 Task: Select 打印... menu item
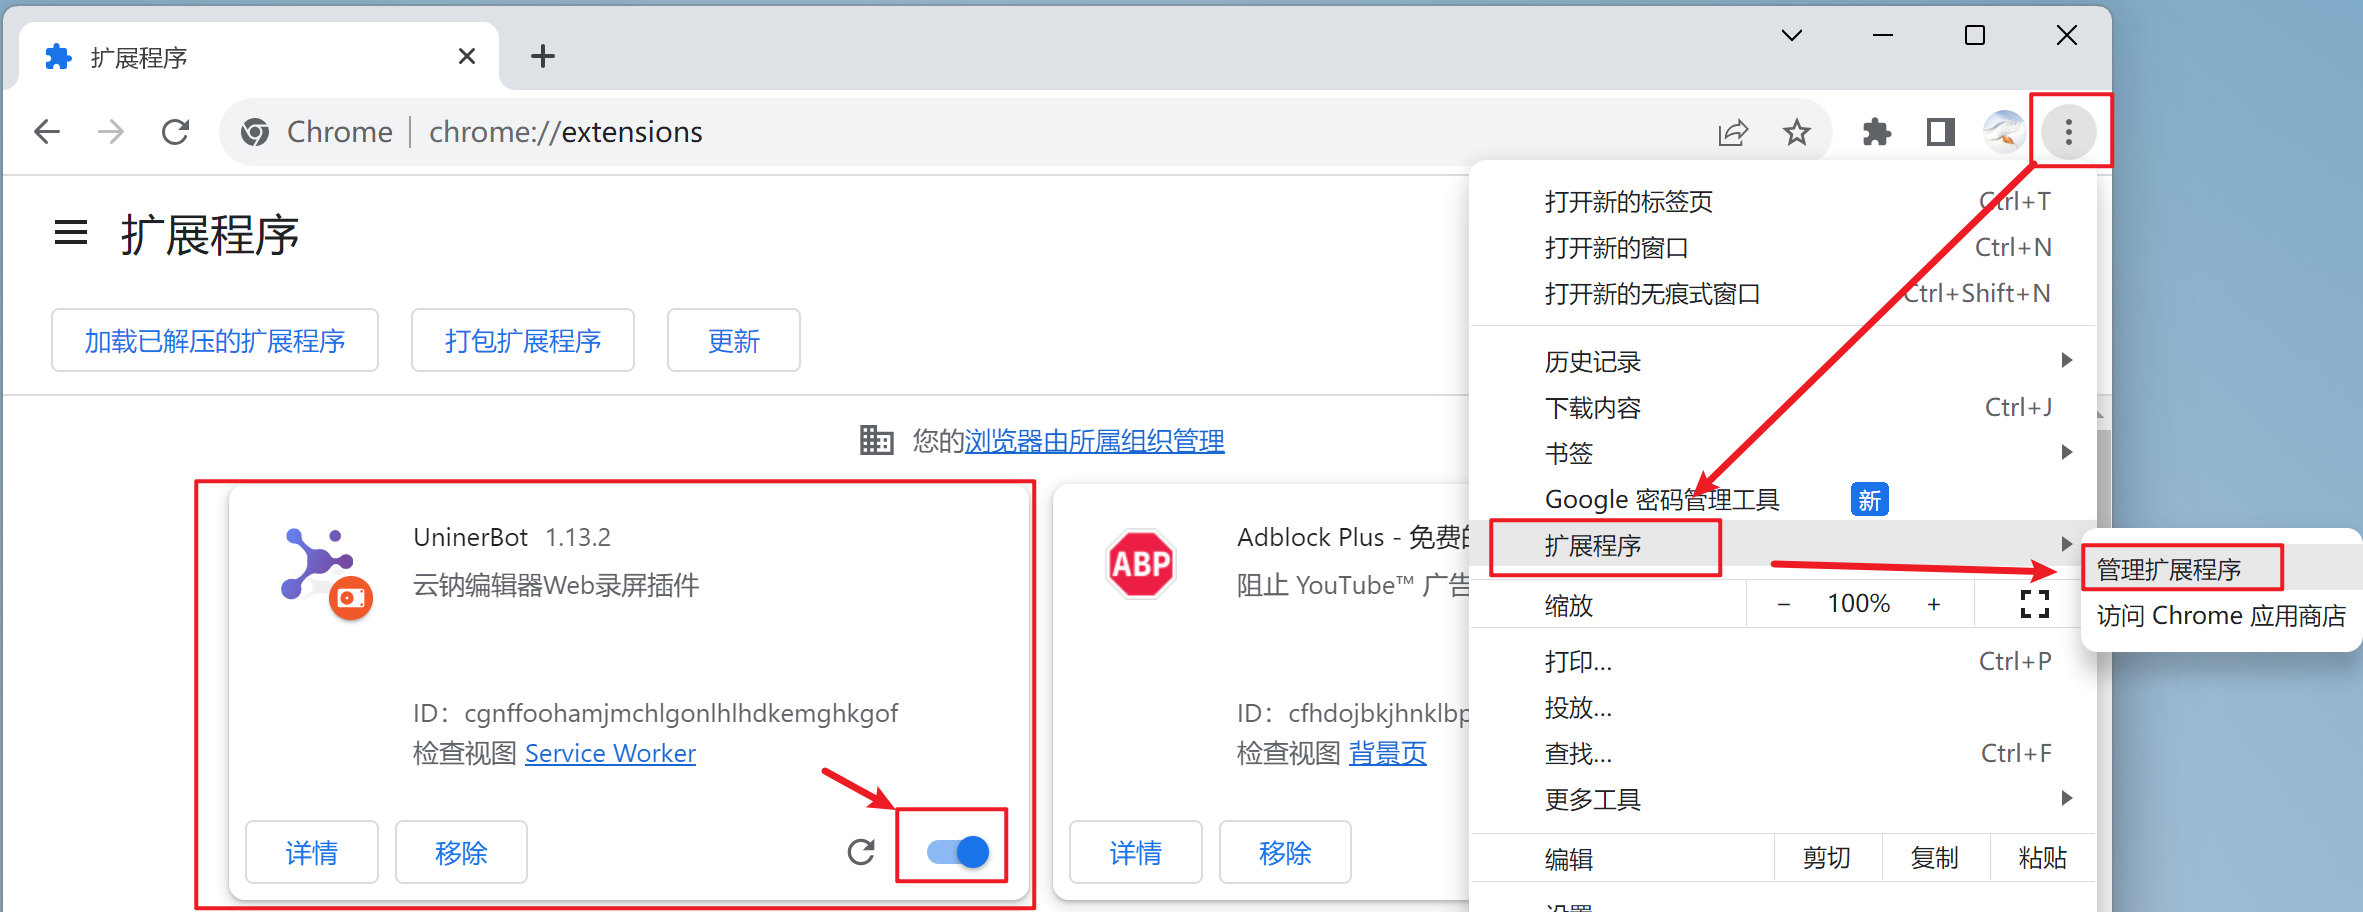[1783, 662]
